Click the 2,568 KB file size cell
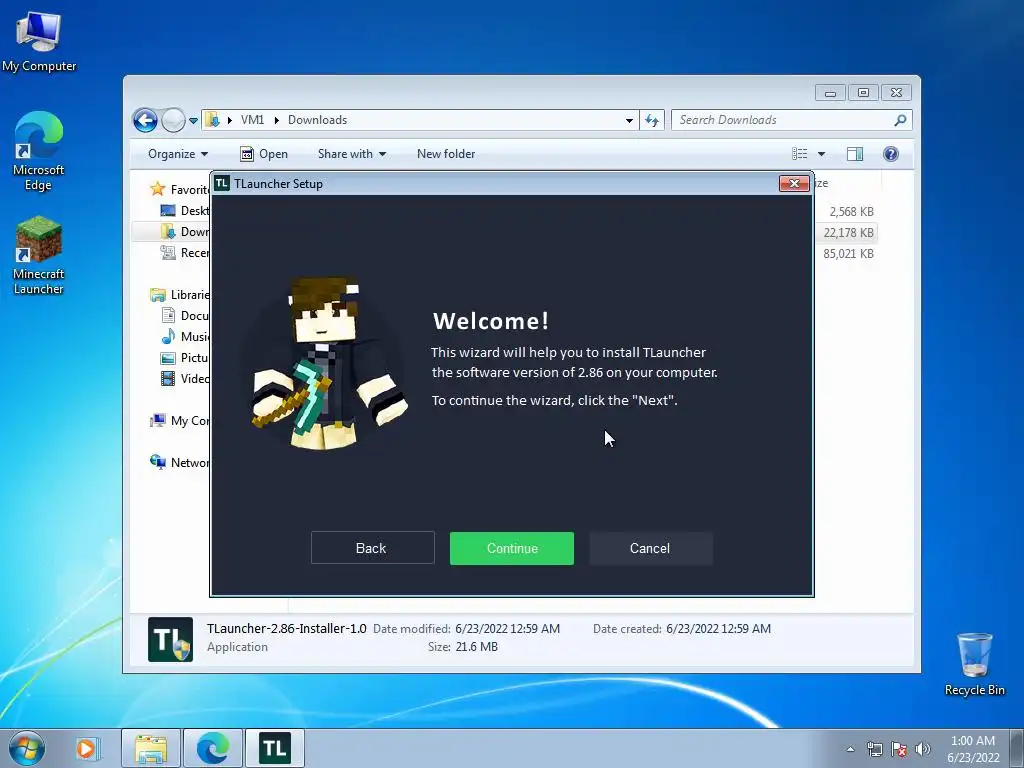 point(852,212)
